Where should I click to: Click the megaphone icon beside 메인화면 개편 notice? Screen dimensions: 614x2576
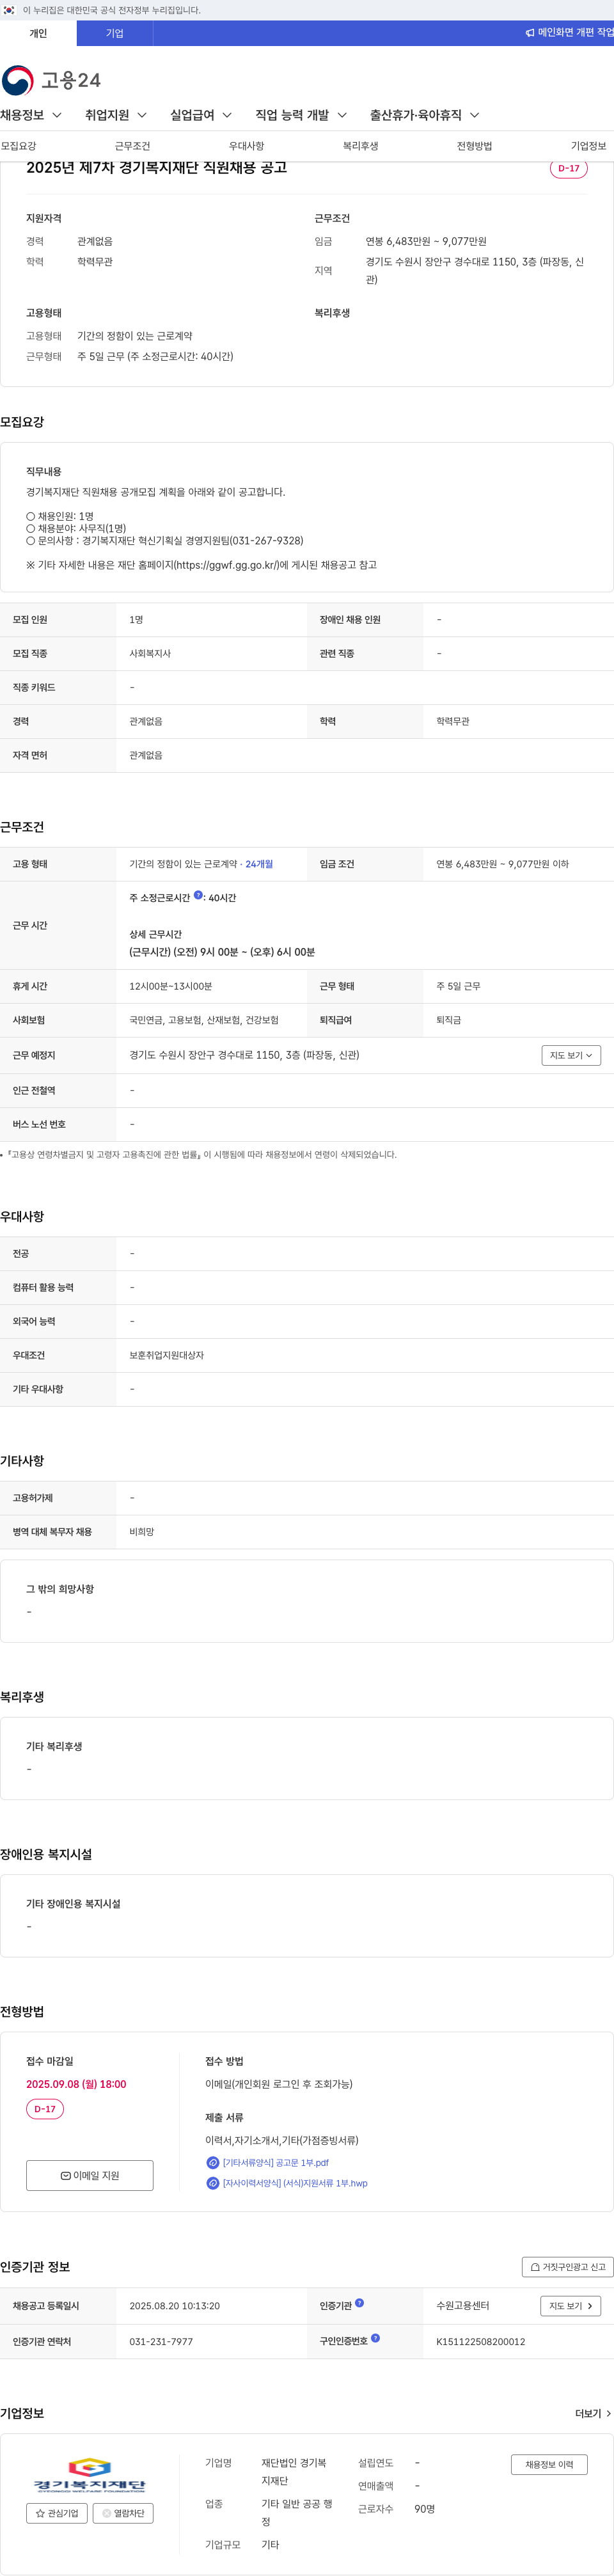tap(529, 33)
